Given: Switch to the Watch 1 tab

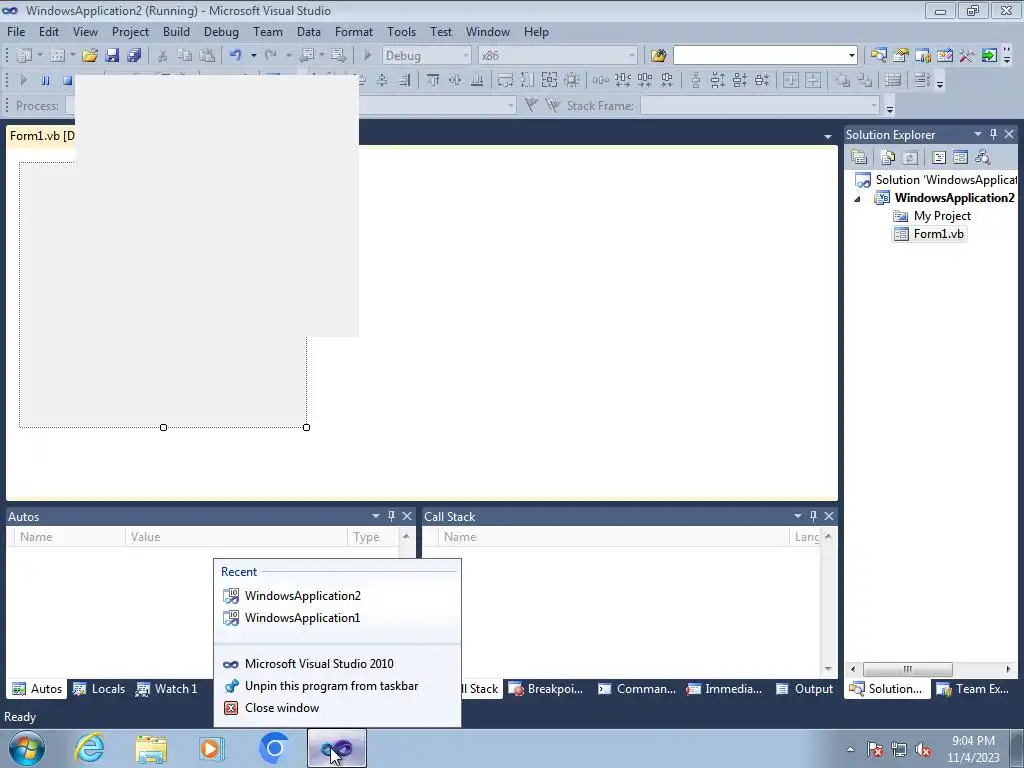Looking at the screenshot, I should tap(167, 688).
